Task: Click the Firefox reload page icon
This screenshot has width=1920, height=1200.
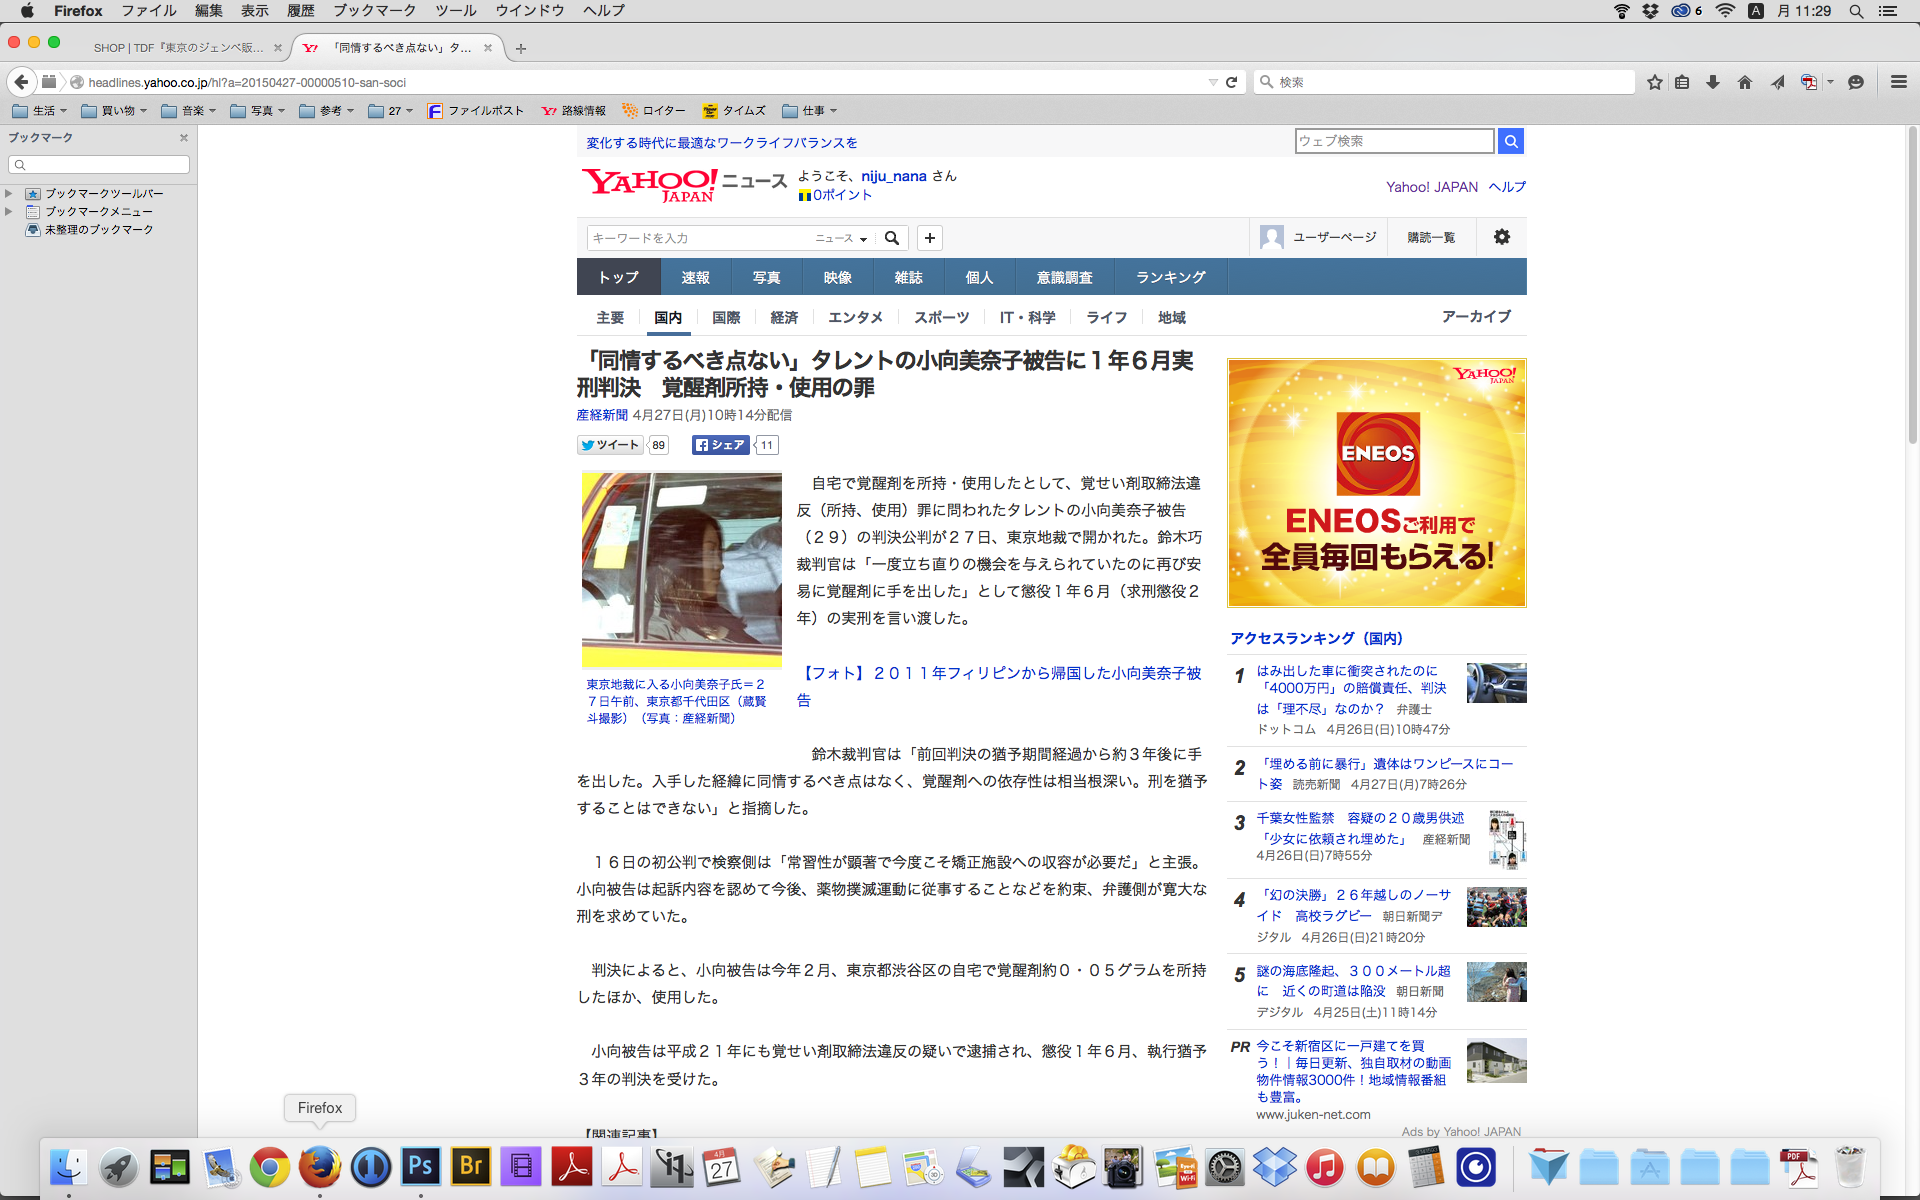Action: click(1232, 82)
